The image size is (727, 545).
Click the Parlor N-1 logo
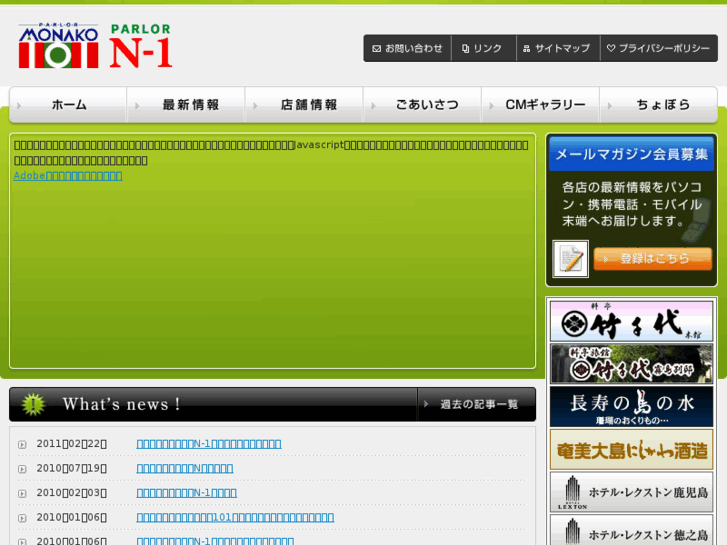(x=141, y=45)
